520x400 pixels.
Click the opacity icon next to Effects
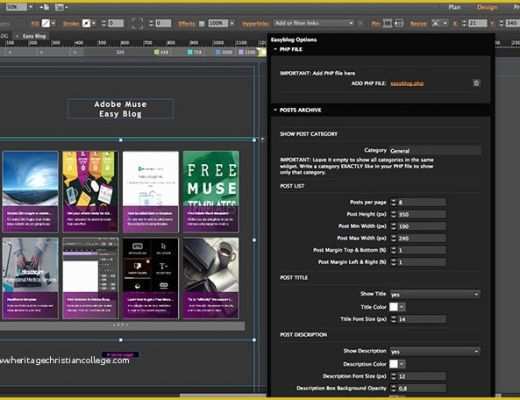pos(201,24)
